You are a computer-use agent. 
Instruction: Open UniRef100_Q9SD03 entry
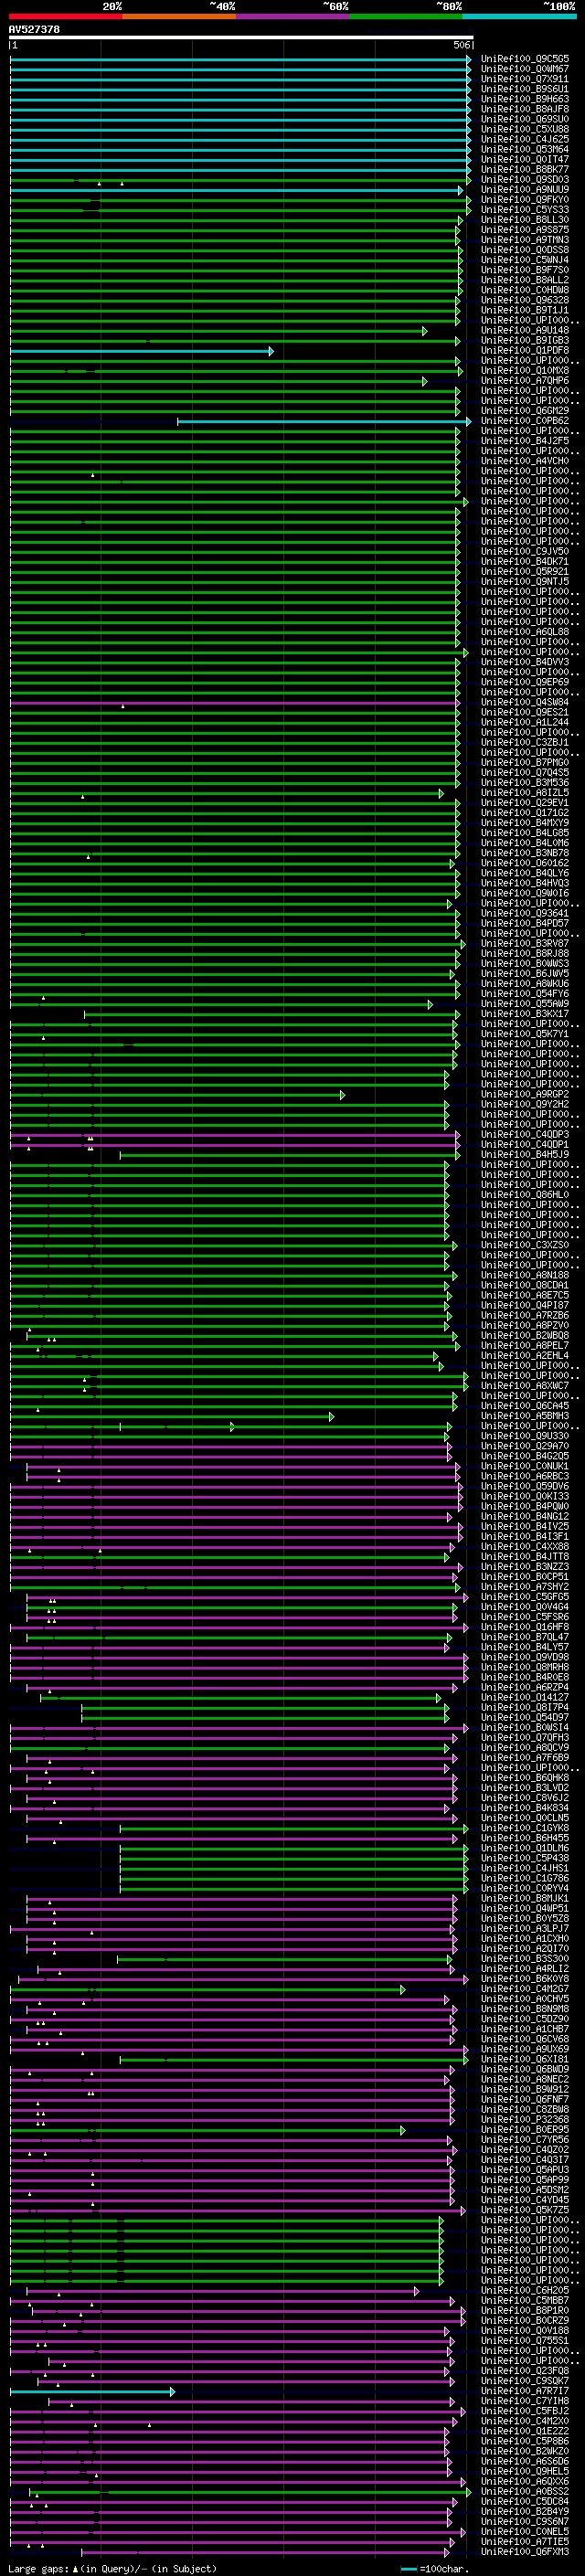(524, 179)
